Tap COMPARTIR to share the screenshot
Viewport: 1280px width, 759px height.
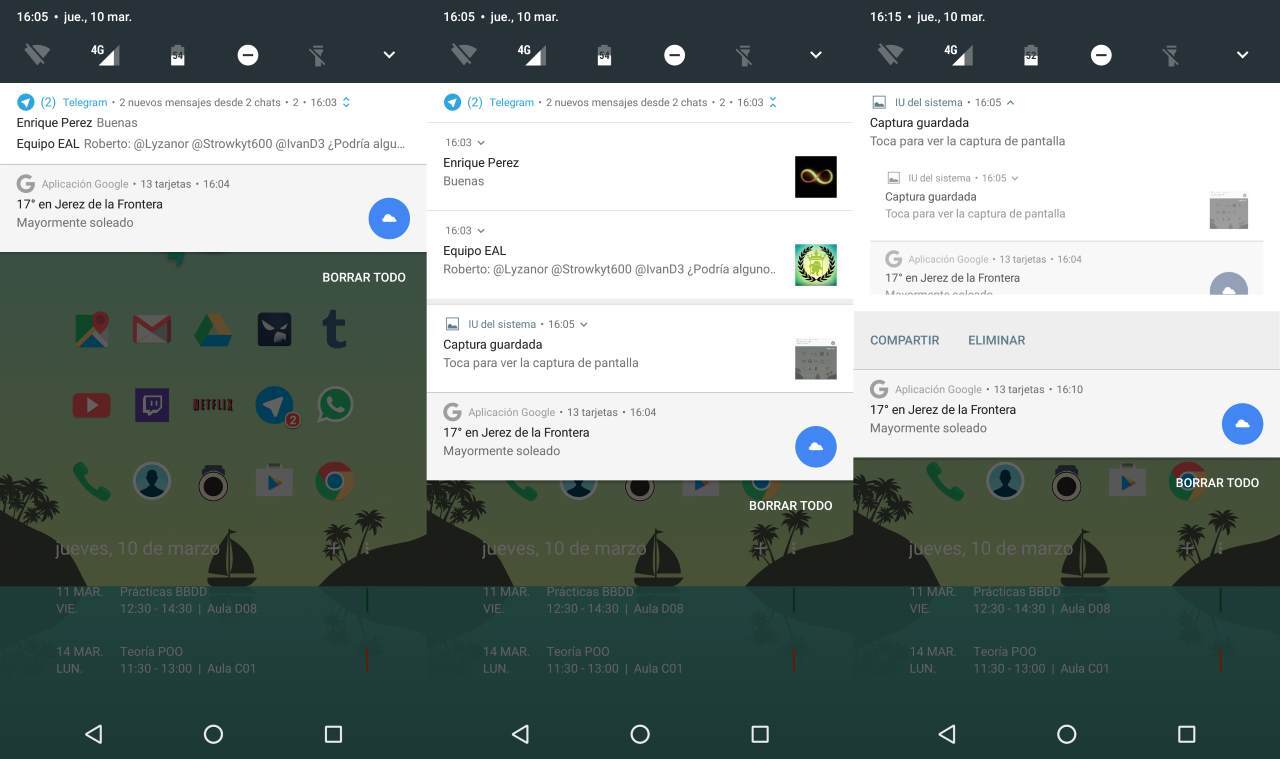(905, 340)
